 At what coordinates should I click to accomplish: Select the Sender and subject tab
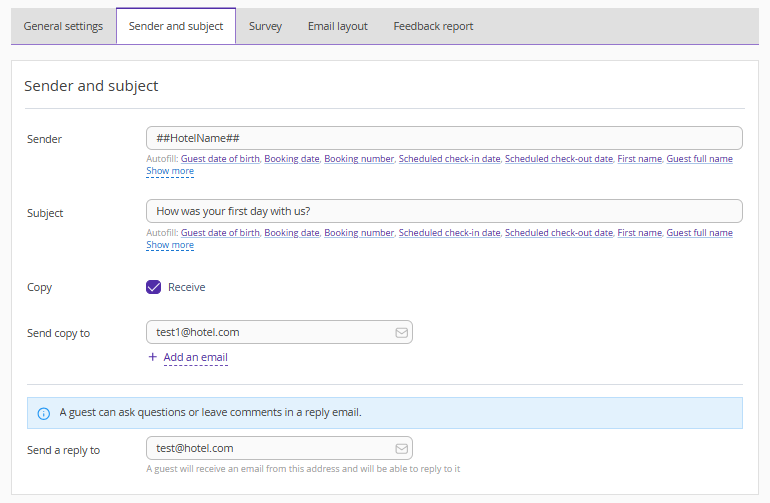[176, 26]
